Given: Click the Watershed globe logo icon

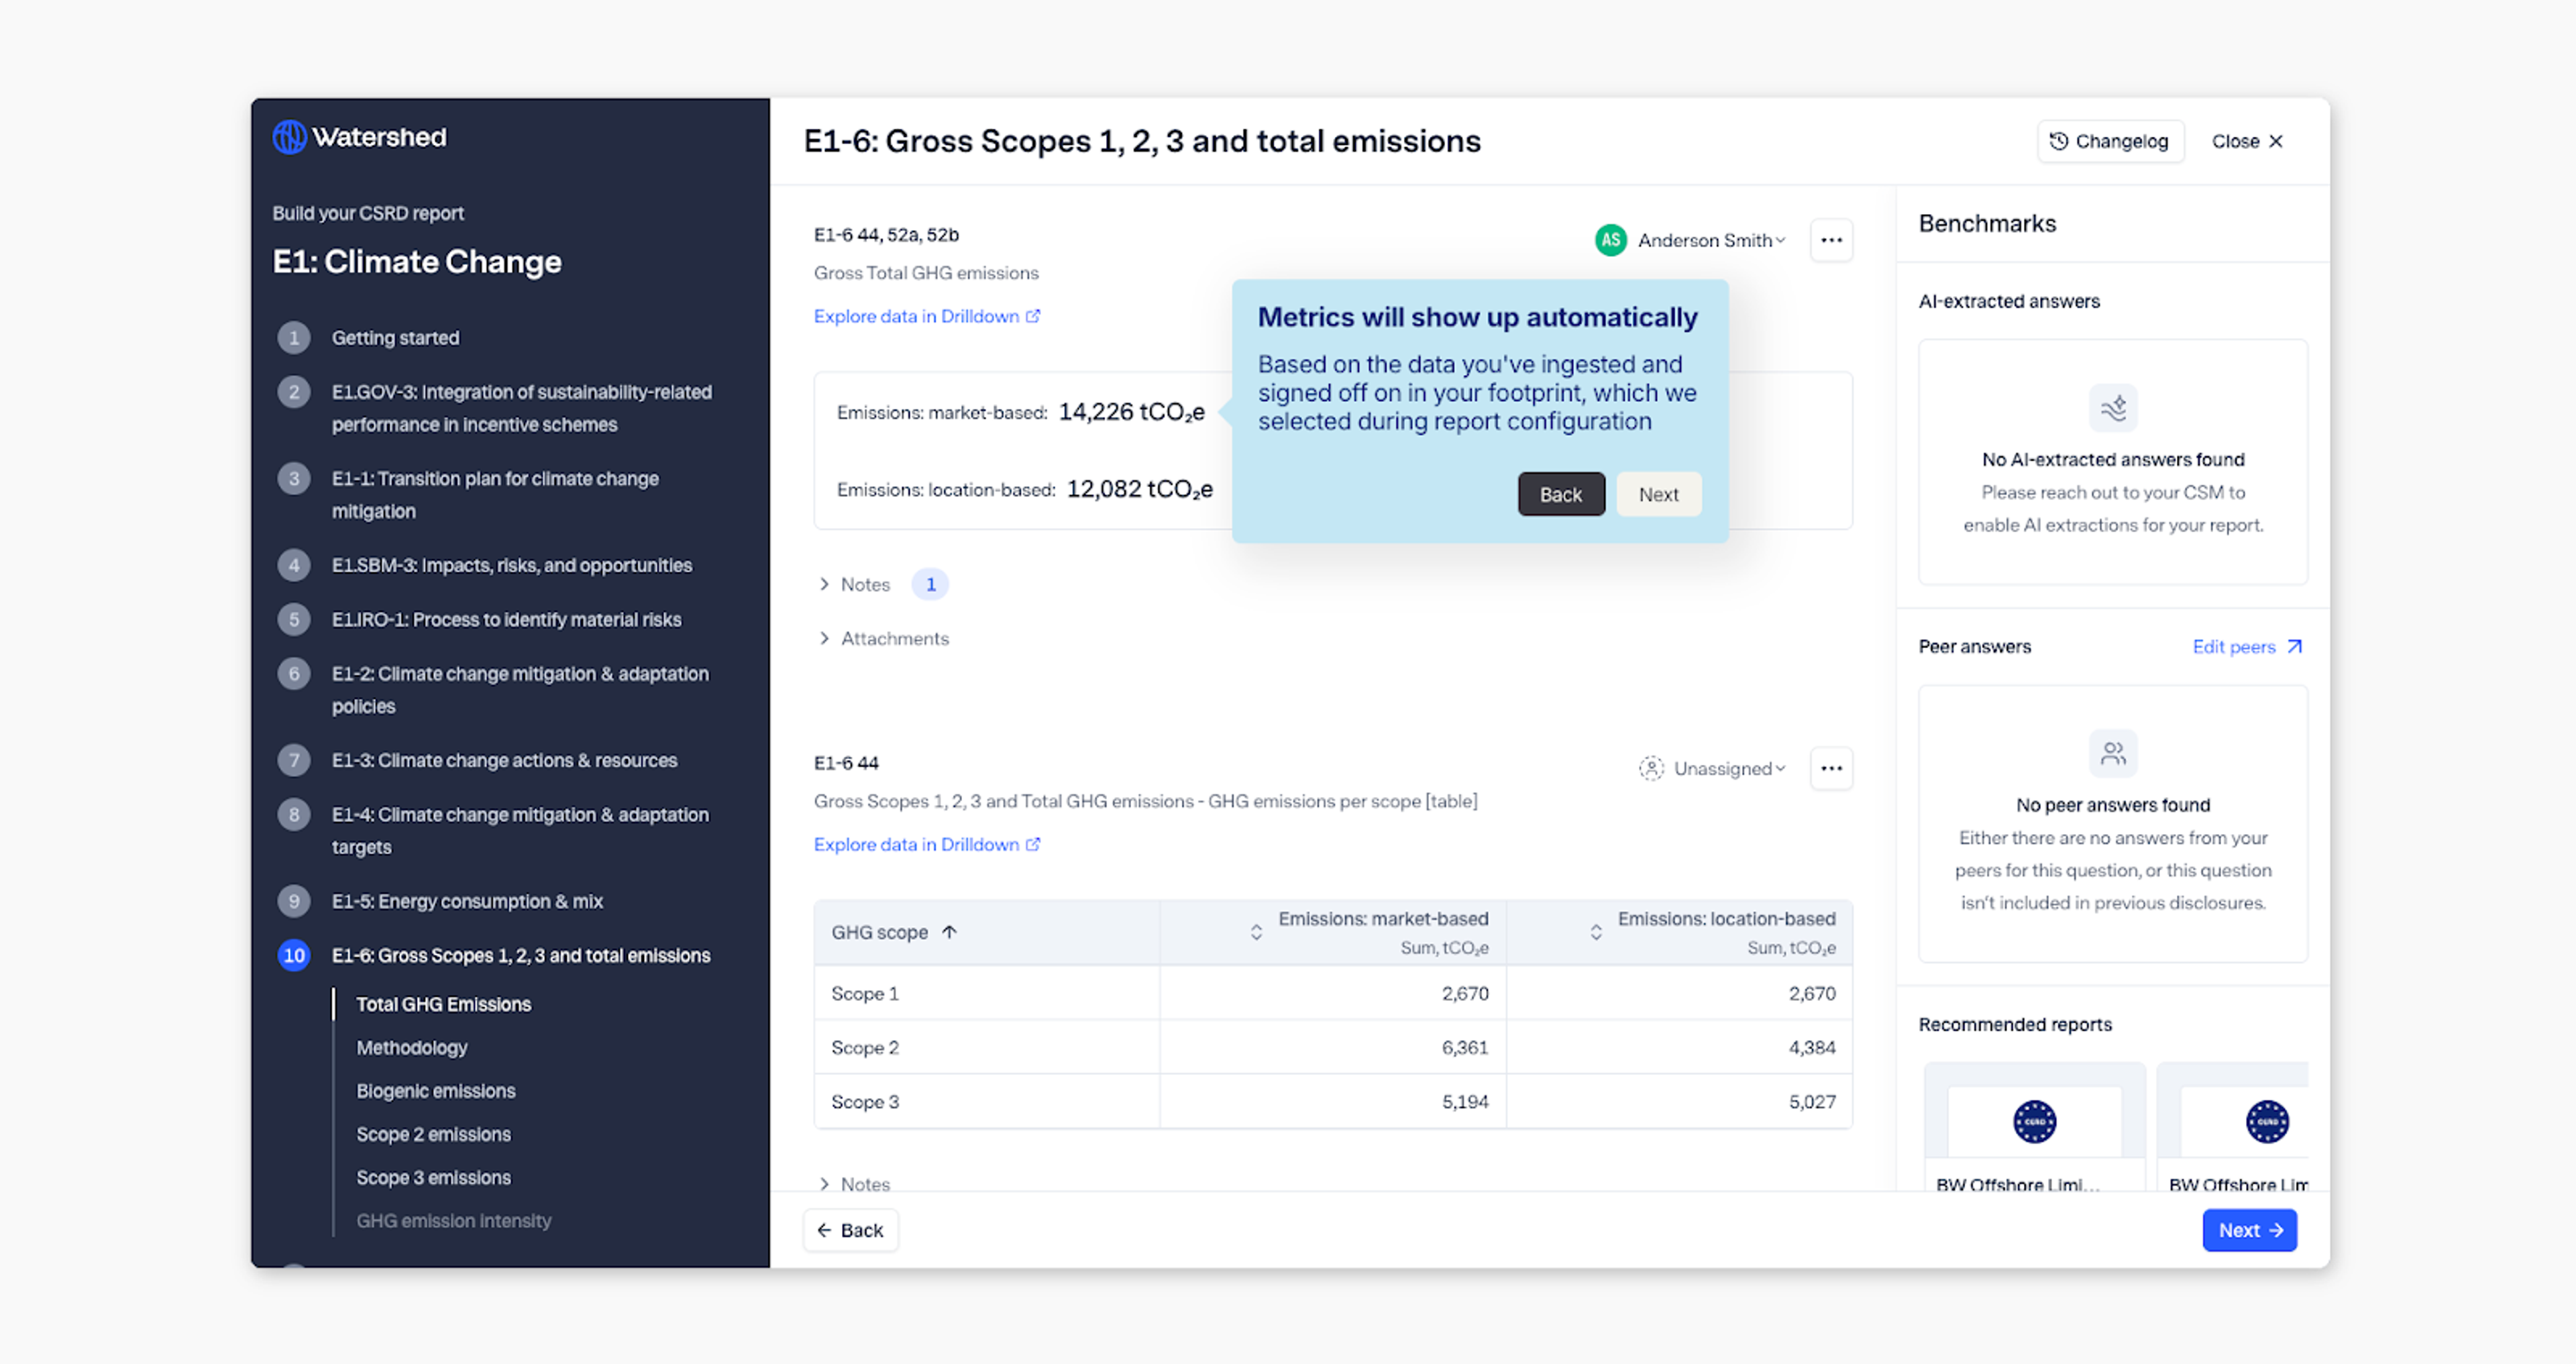Looking at the screenshot, I should pyautogui.click(x=289, y=137).
